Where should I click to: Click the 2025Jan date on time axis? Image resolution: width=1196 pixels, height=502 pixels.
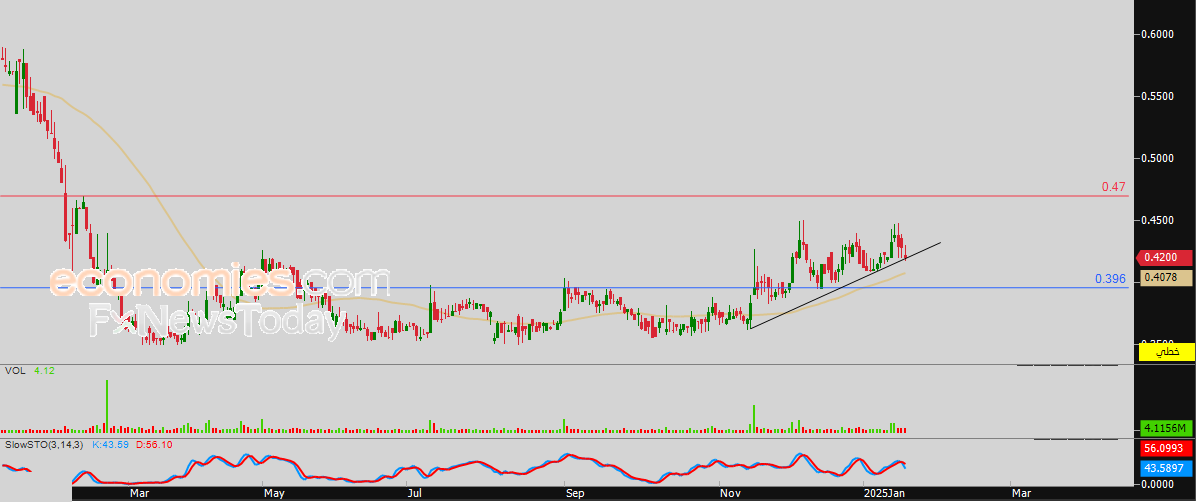pos(883,494)
